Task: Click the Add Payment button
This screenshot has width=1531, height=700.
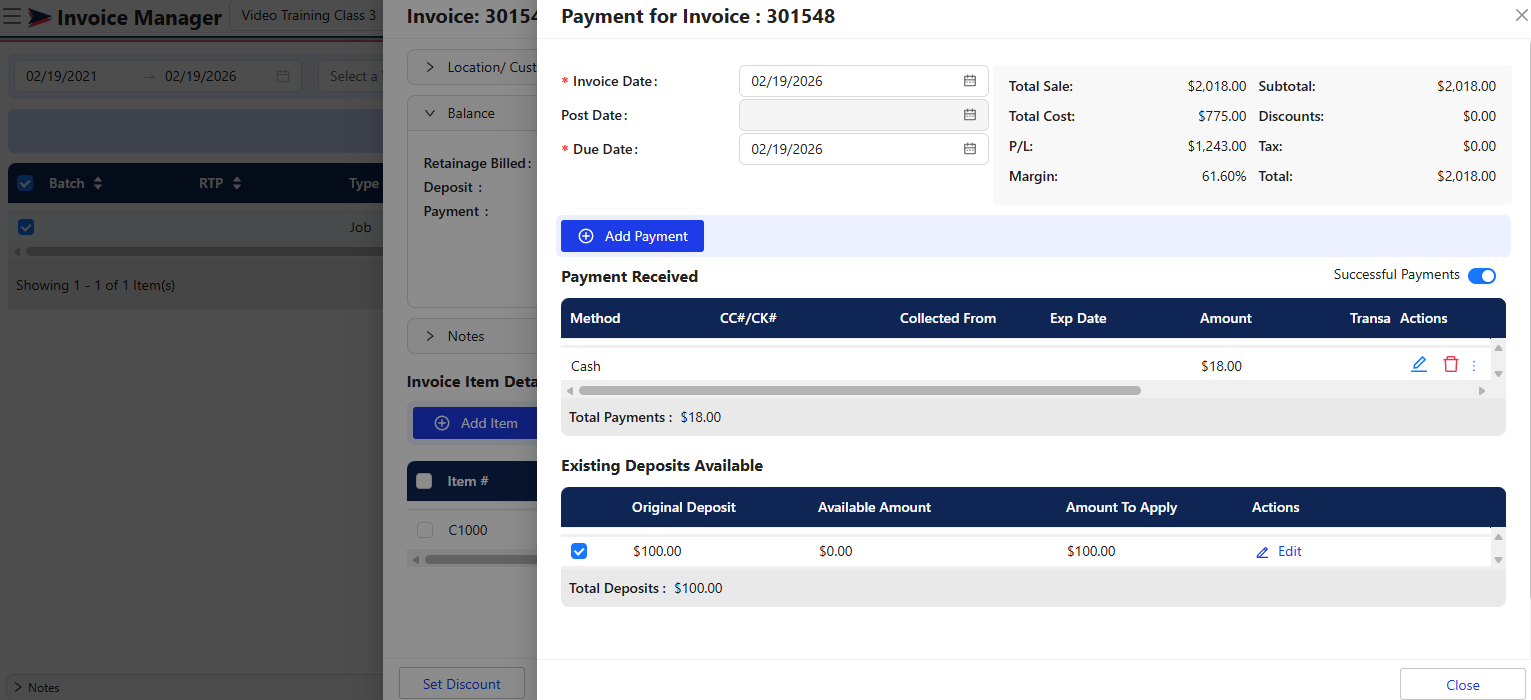Action: pyautogui.click(x=632, y=236)
